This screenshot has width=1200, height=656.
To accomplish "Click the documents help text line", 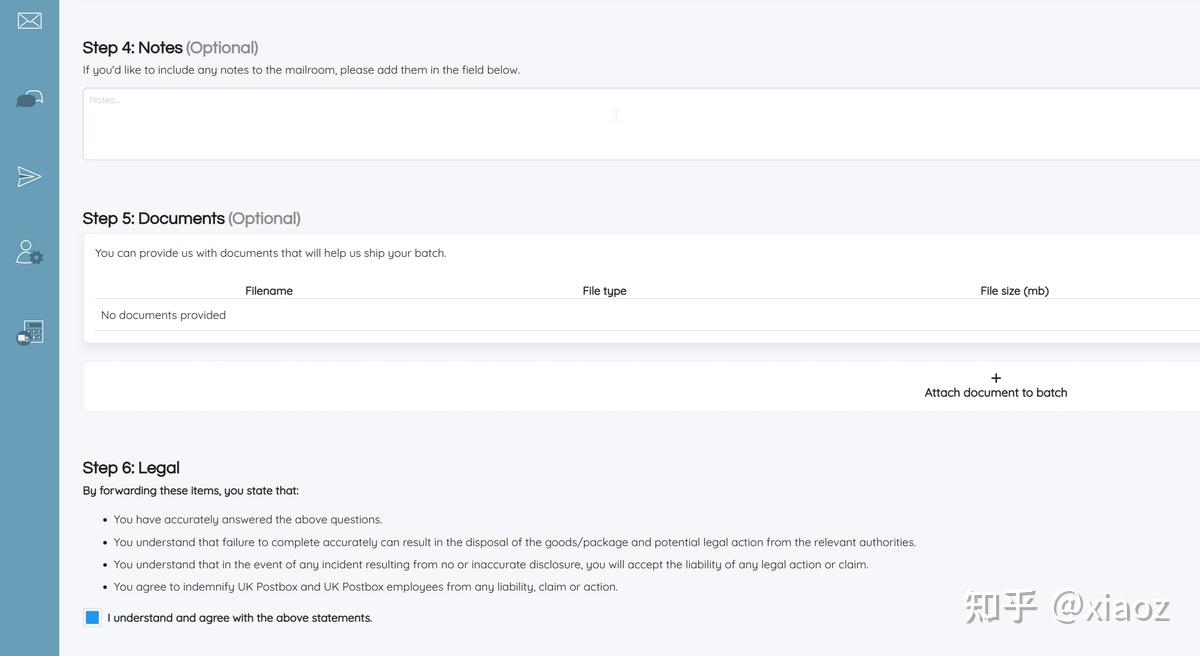I will (x=270, y=253).
